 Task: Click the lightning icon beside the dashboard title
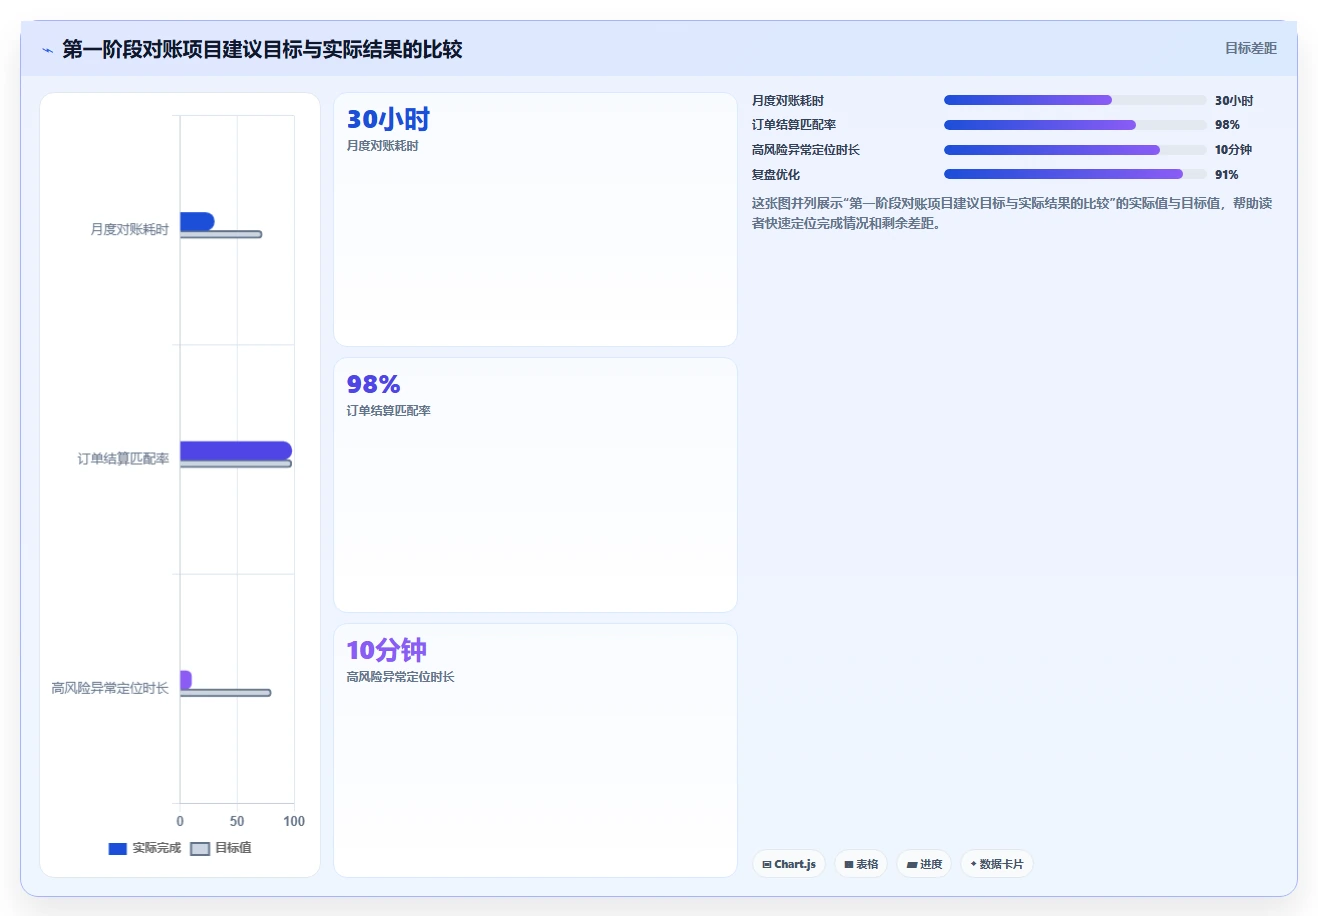tap(47, 50)
